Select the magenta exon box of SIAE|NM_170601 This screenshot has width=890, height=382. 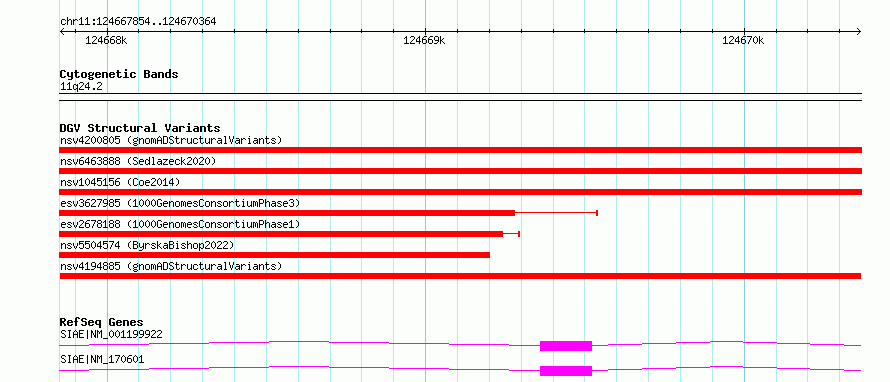(566, 371)
